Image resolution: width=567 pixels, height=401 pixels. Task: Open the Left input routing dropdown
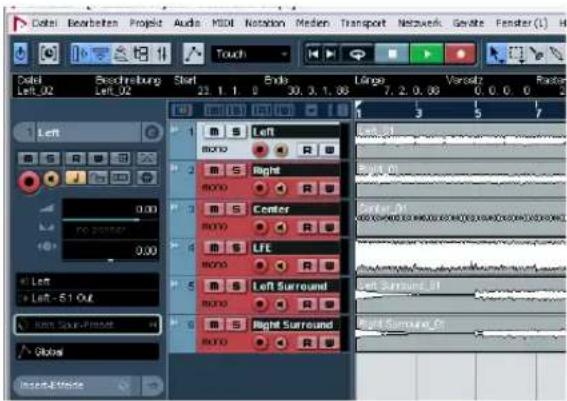coord(88,281)
